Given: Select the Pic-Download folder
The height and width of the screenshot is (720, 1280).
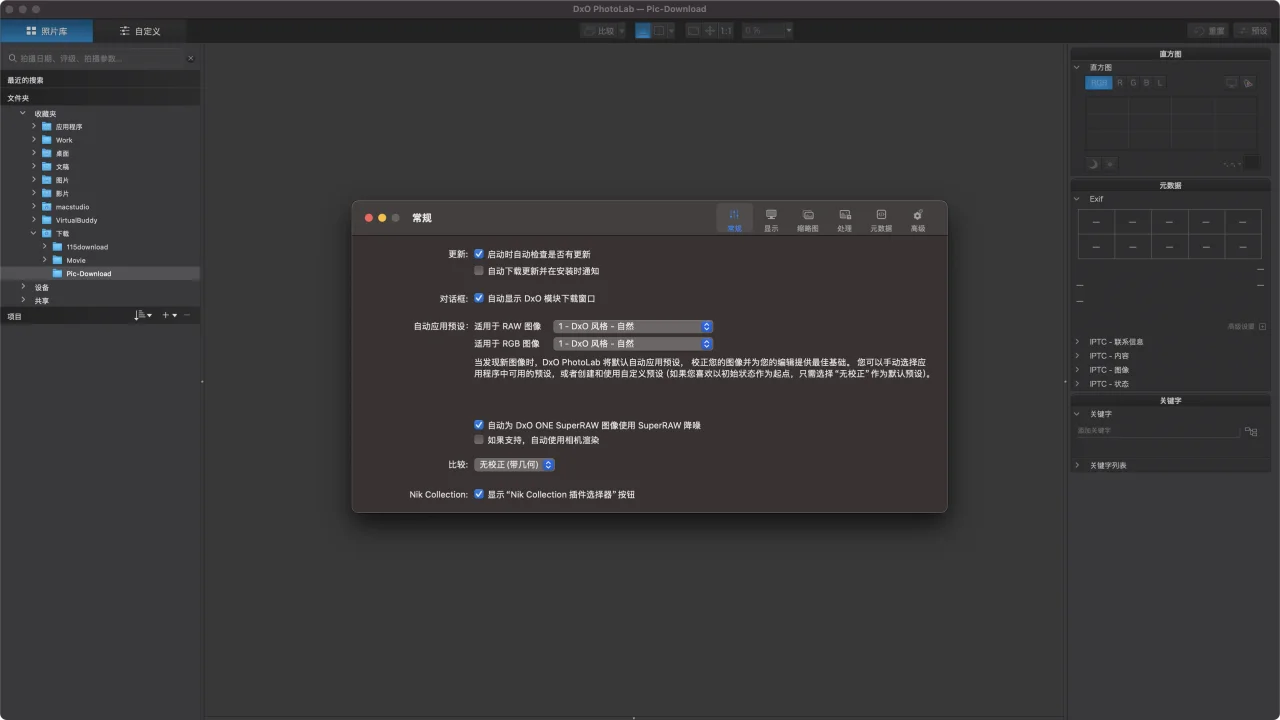Looking at the screenshot, I should pos(100,273).
